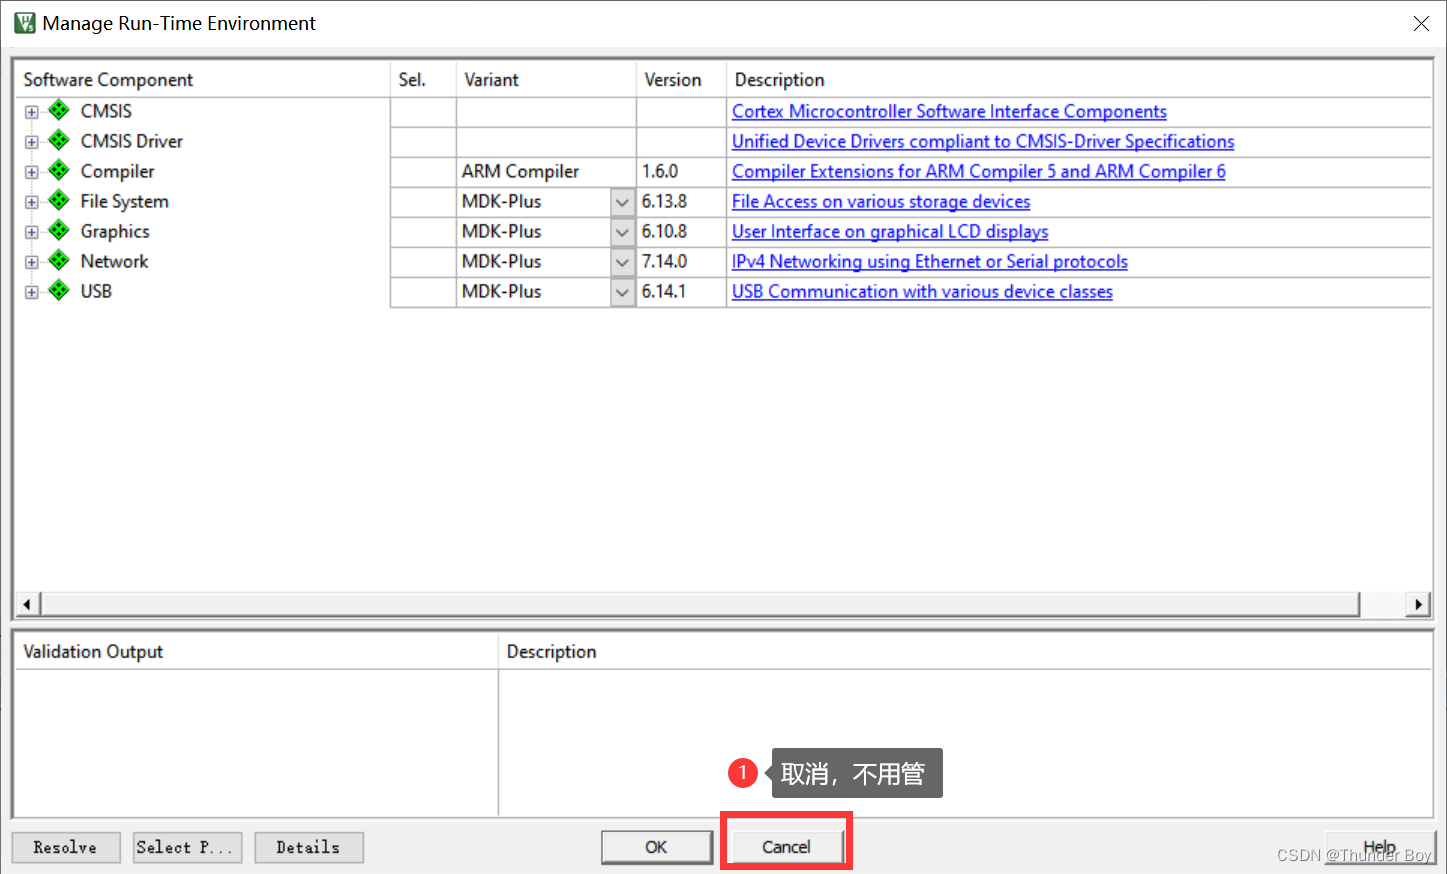The image size is (1447, 874).
Task: Click the MDK-Plus variant in Network row
Action: point(502,261)
